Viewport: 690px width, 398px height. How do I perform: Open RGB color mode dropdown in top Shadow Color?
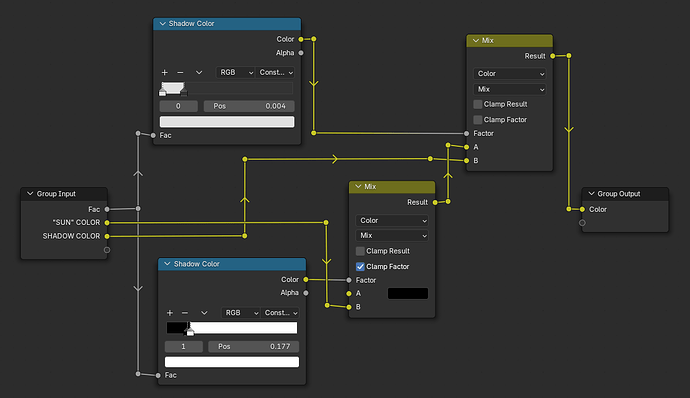click(x=236, y=72)
